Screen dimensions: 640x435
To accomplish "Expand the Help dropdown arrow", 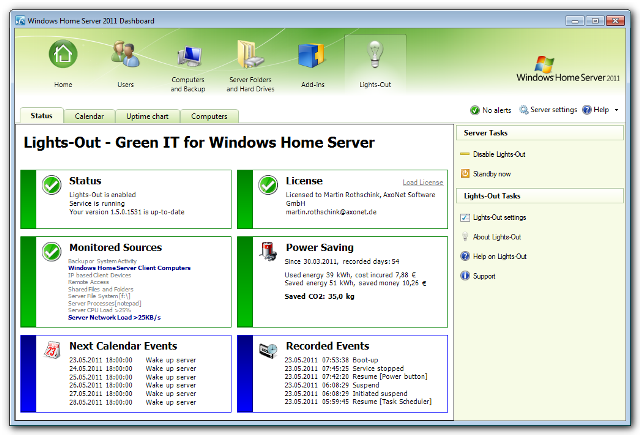I will pyautogui.click(x=616, y=110).
